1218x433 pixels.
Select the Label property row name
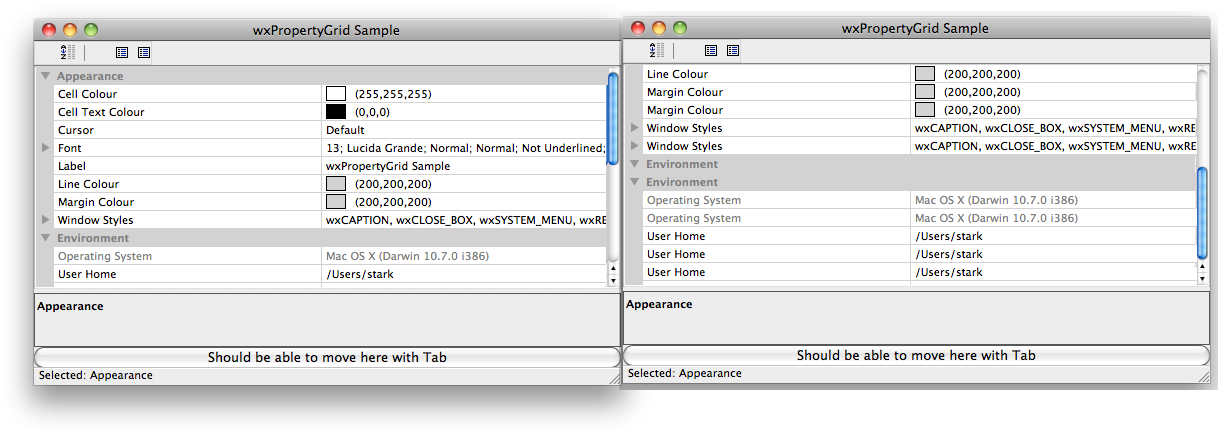(73, 166)
